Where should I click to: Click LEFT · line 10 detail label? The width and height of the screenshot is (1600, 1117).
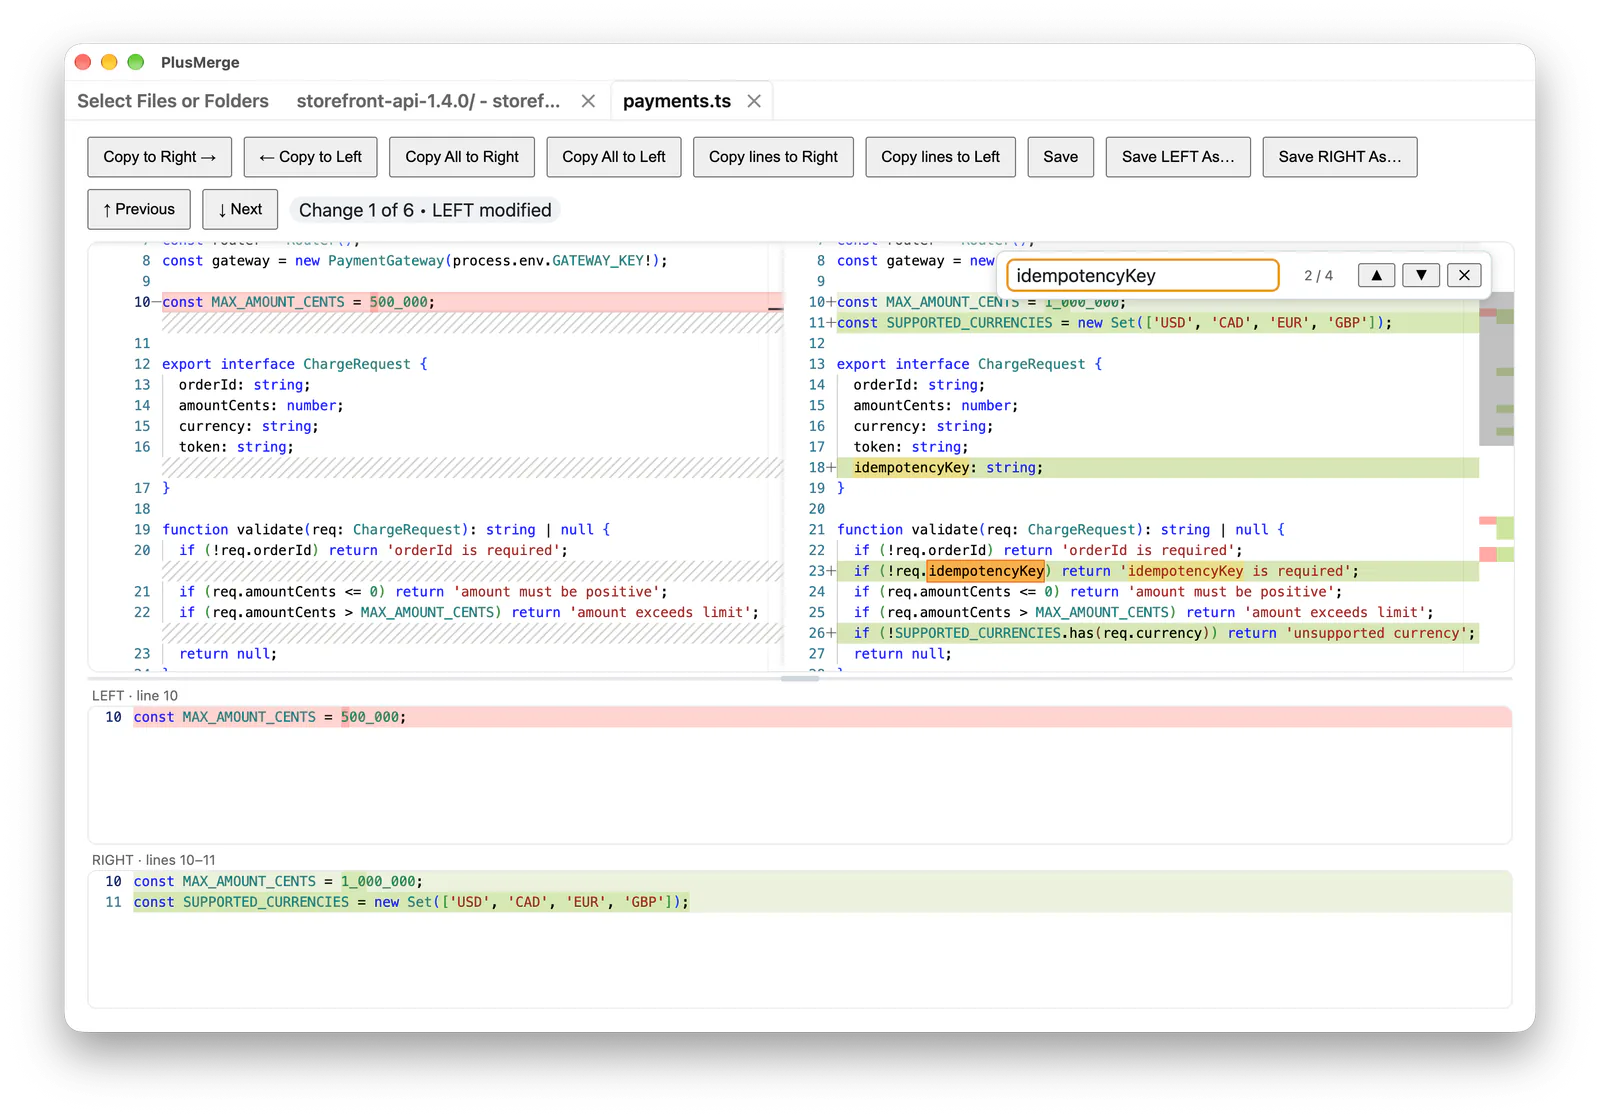pyautogui.click(x=135, y=695)
